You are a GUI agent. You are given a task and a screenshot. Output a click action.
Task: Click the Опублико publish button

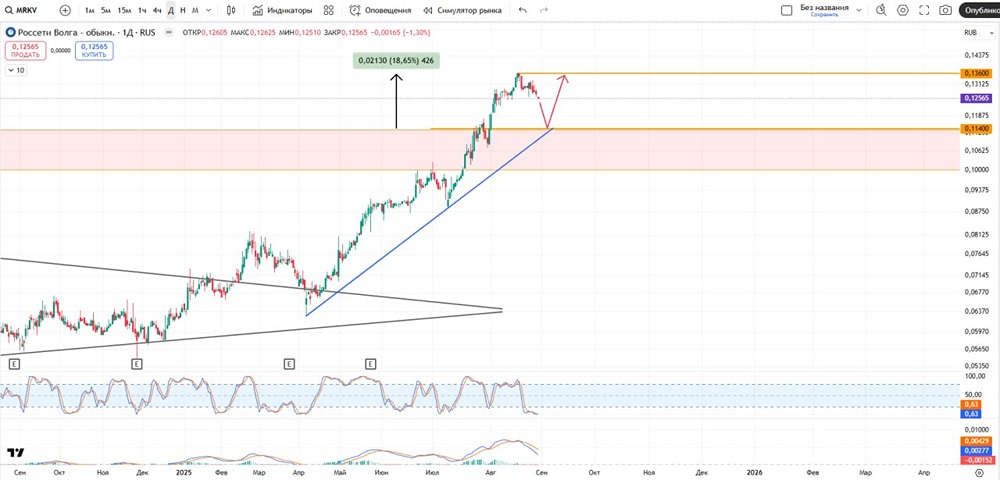point(980,10)
